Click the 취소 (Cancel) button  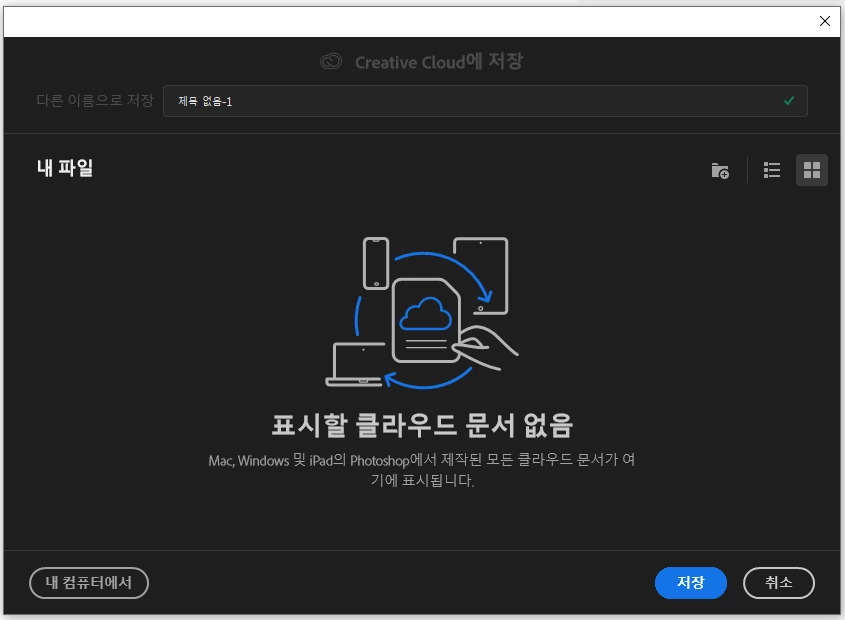point(779,583)
